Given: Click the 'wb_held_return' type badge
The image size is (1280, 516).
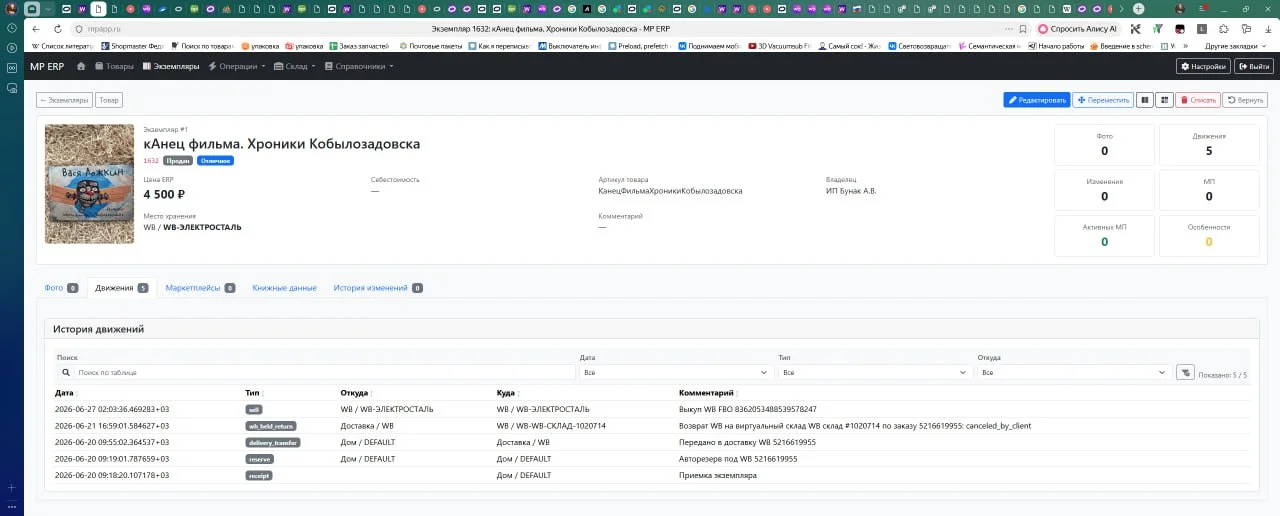Looking at the screenshot, I should (271, 426).
